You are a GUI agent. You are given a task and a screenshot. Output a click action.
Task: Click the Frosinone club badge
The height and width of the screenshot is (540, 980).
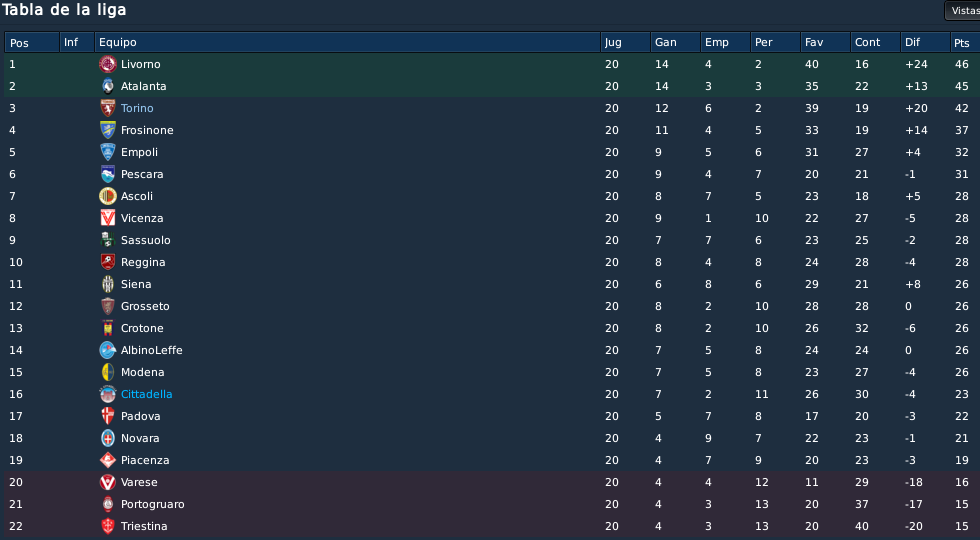tap(108, 130)
